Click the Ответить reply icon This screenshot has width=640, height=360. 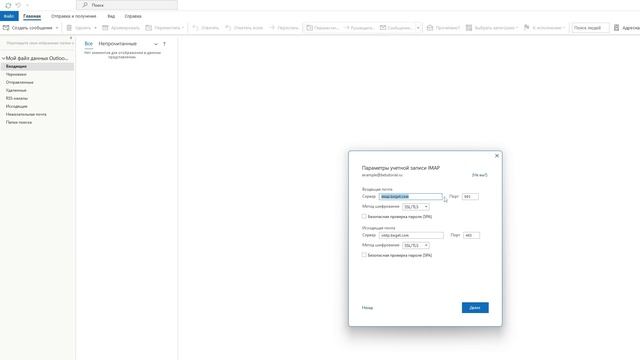click(x=195, y=28)
